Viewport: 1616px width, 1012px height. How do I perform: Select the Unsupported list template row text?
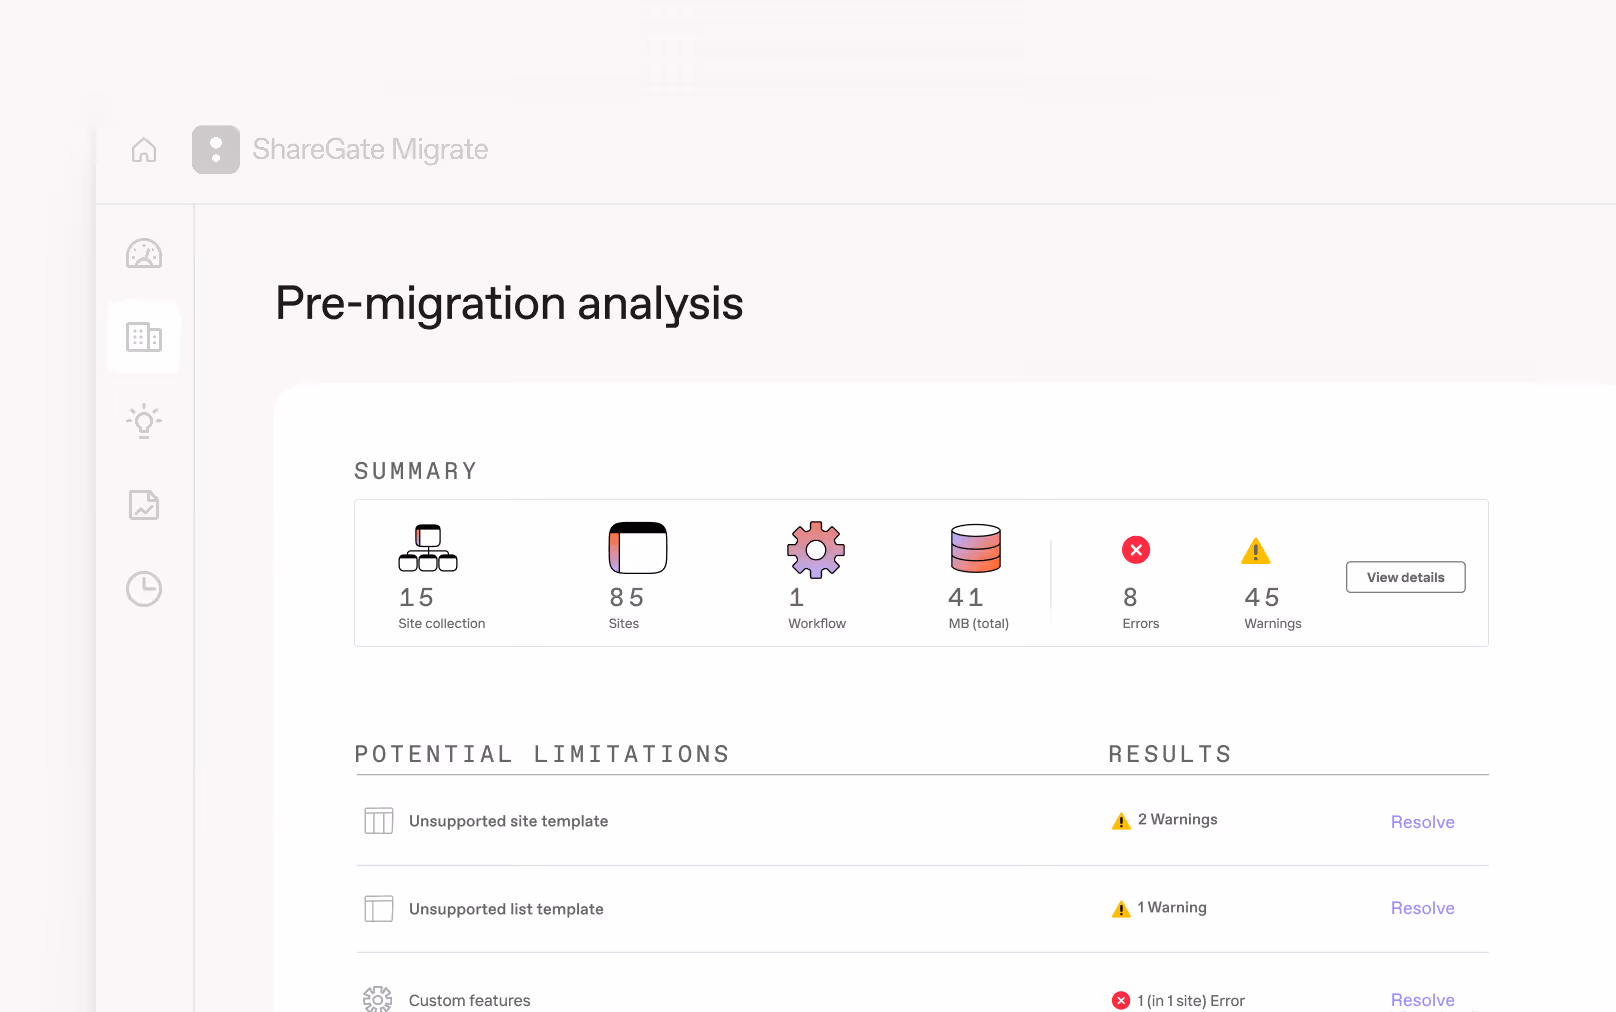pyautogui.click(x=506, y=909)
